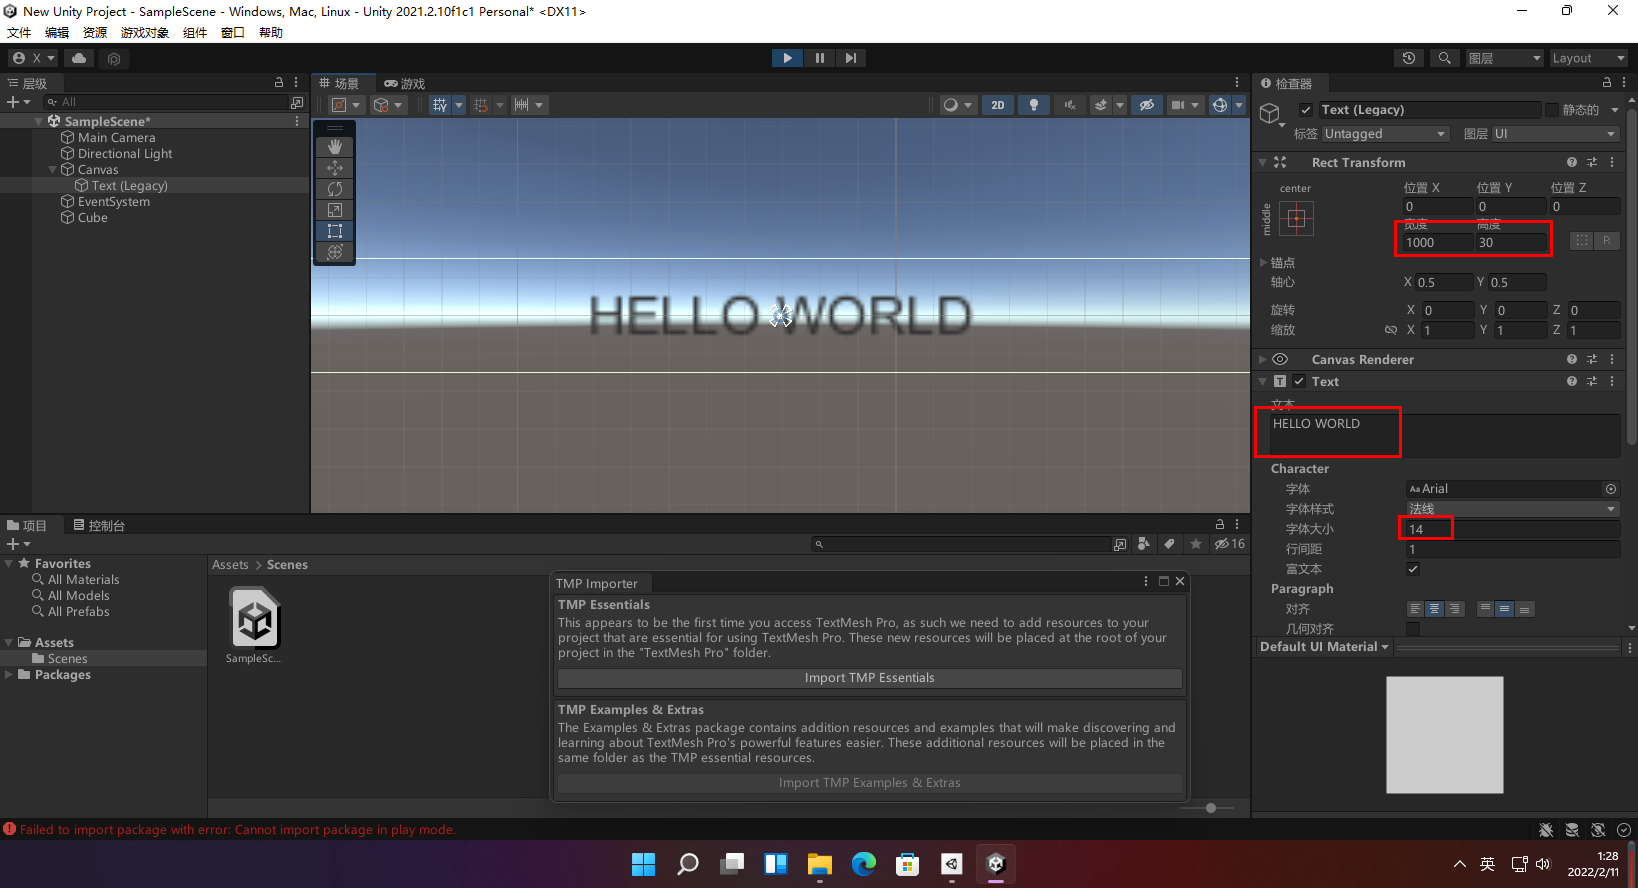Open the Layers dropdown in top toolbar
Screen dimensions: 1638x888
(x=1505, y=58)
